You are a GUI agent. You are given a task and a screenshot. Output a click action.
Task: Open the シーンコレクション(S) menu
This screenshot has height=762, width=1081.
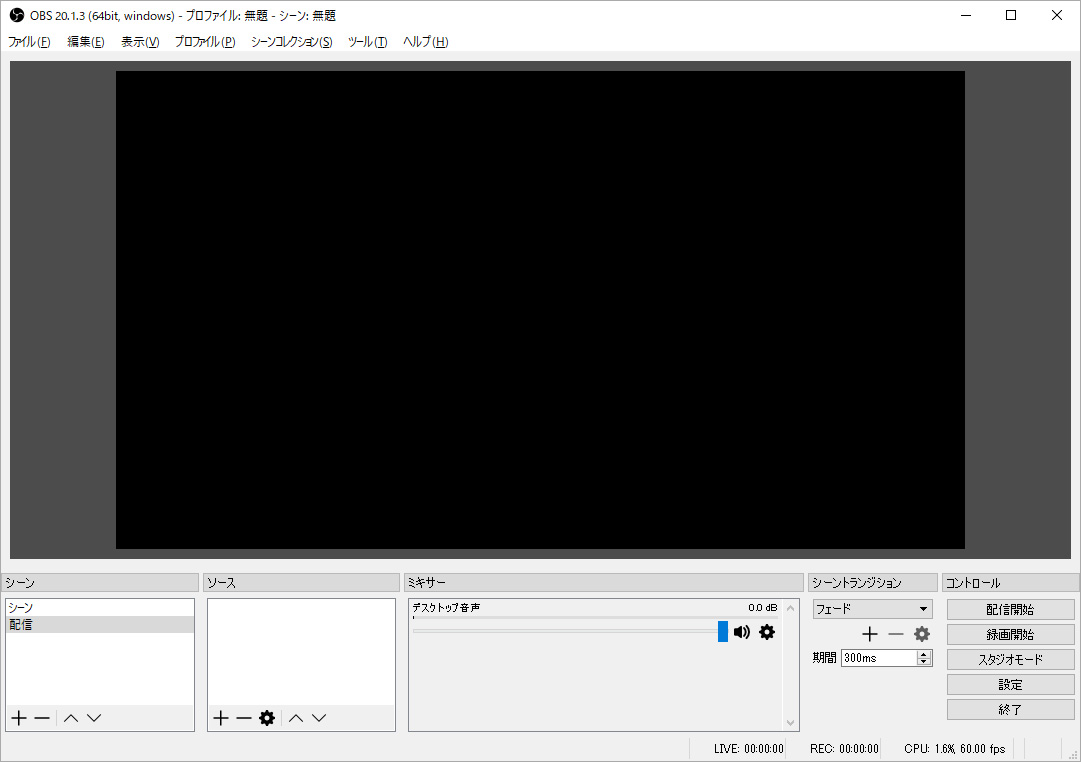[x=292, y=41]
